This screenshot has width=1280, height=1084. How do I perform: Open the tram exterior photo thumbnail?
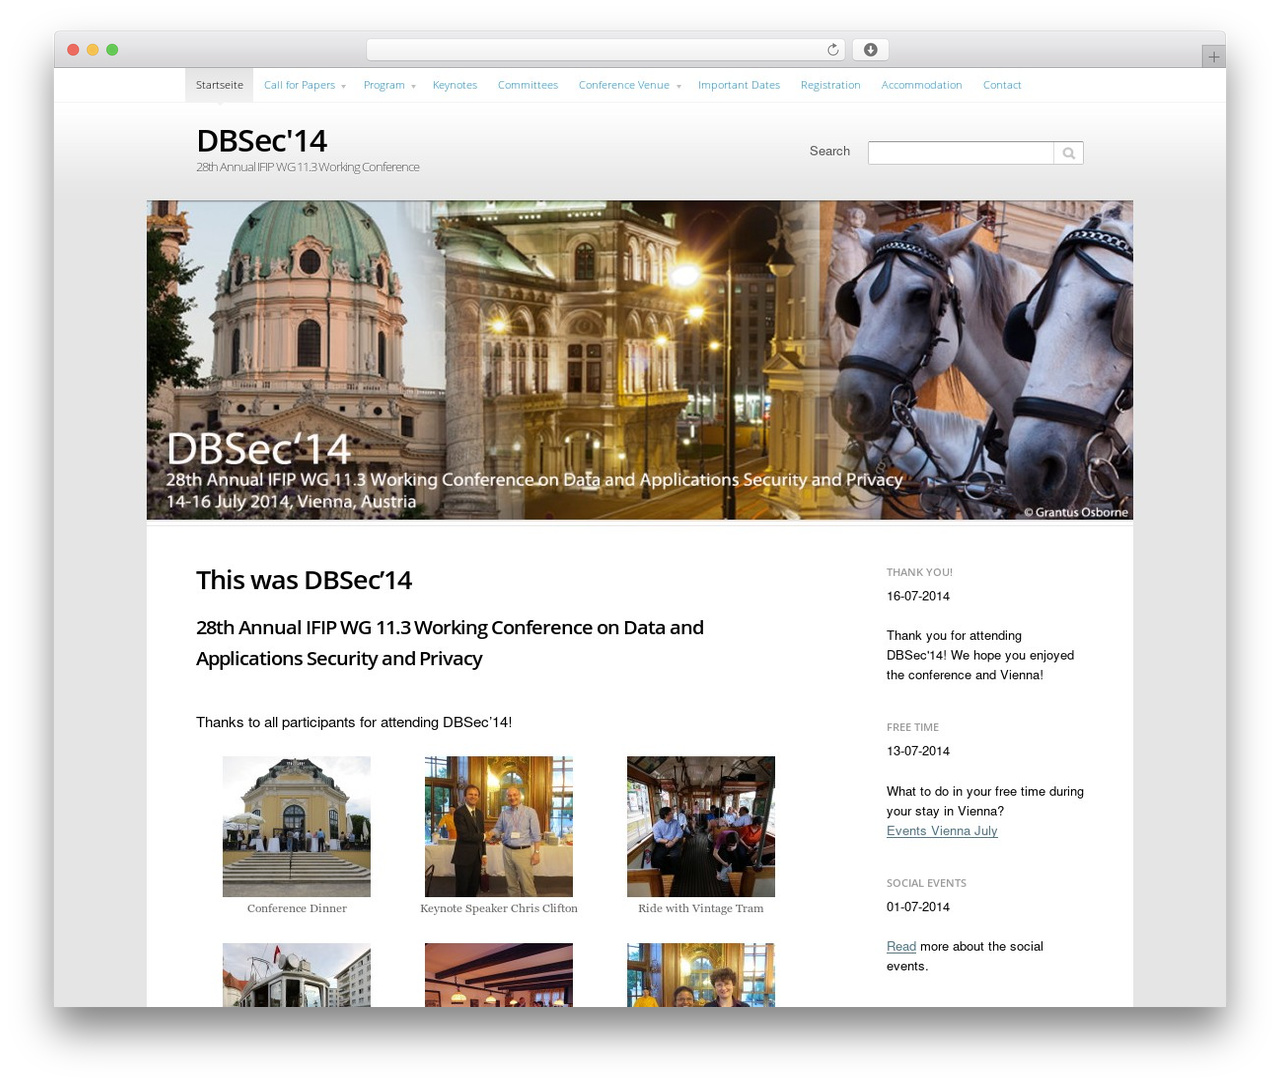point(296,975)
